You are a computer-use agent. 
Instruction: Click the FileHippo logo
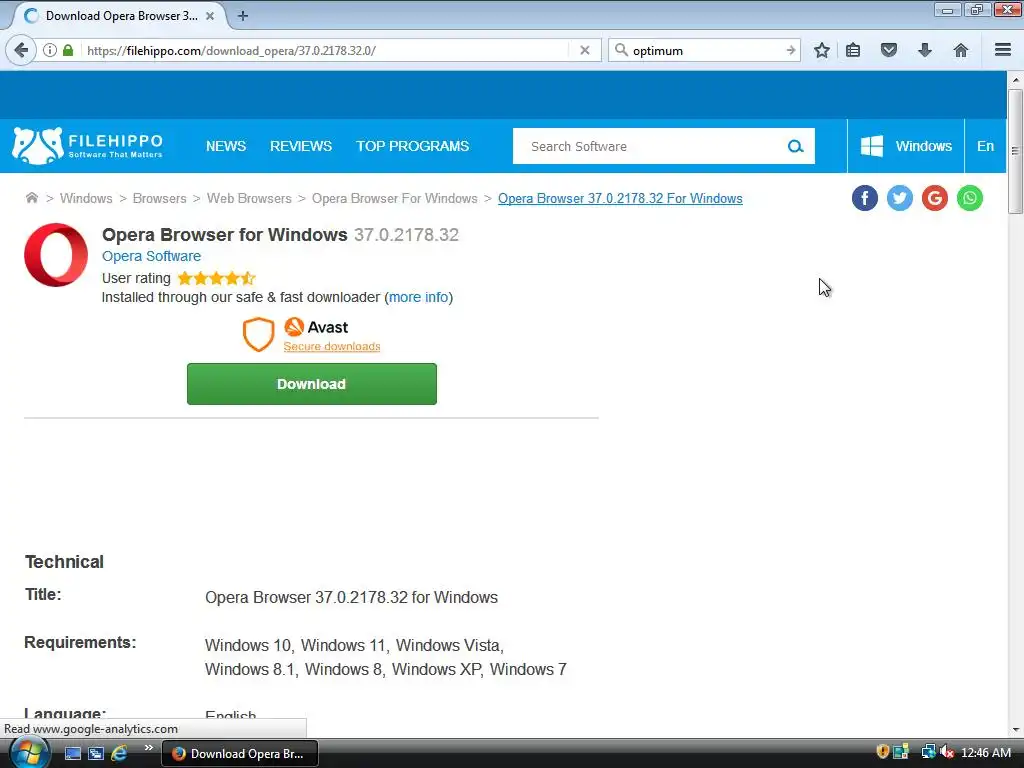[88, 146]
